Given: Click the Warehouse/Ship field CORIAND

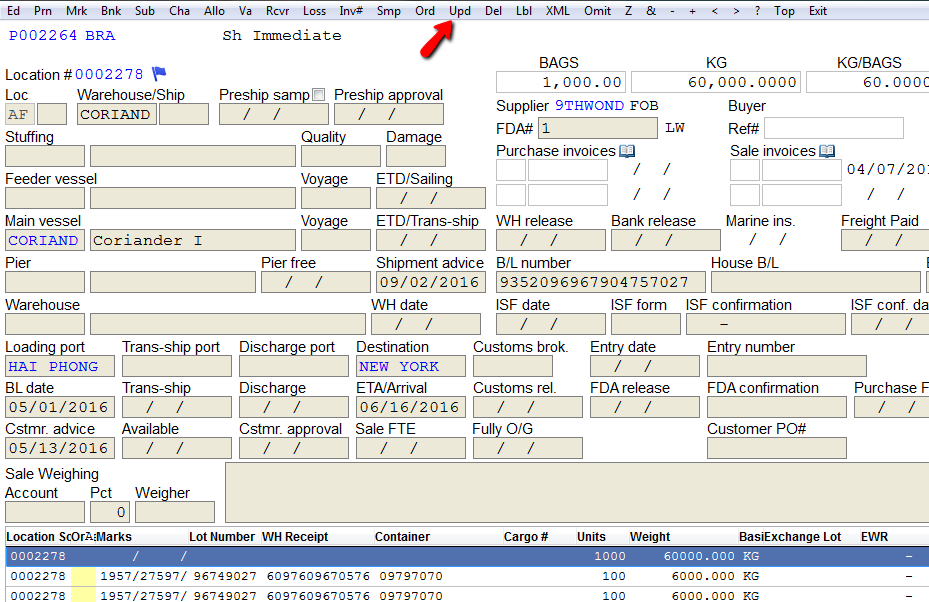Looking at the screenshot, I should 117,114.
